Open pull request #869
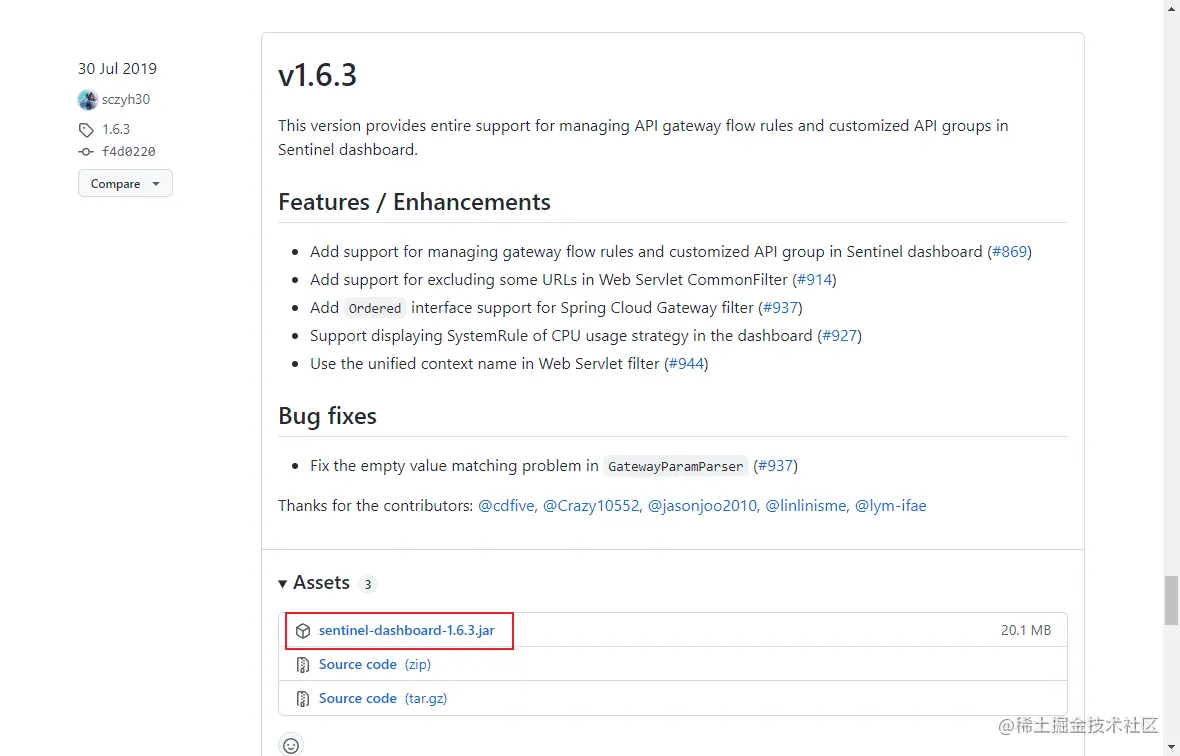 coord(1009,252)
